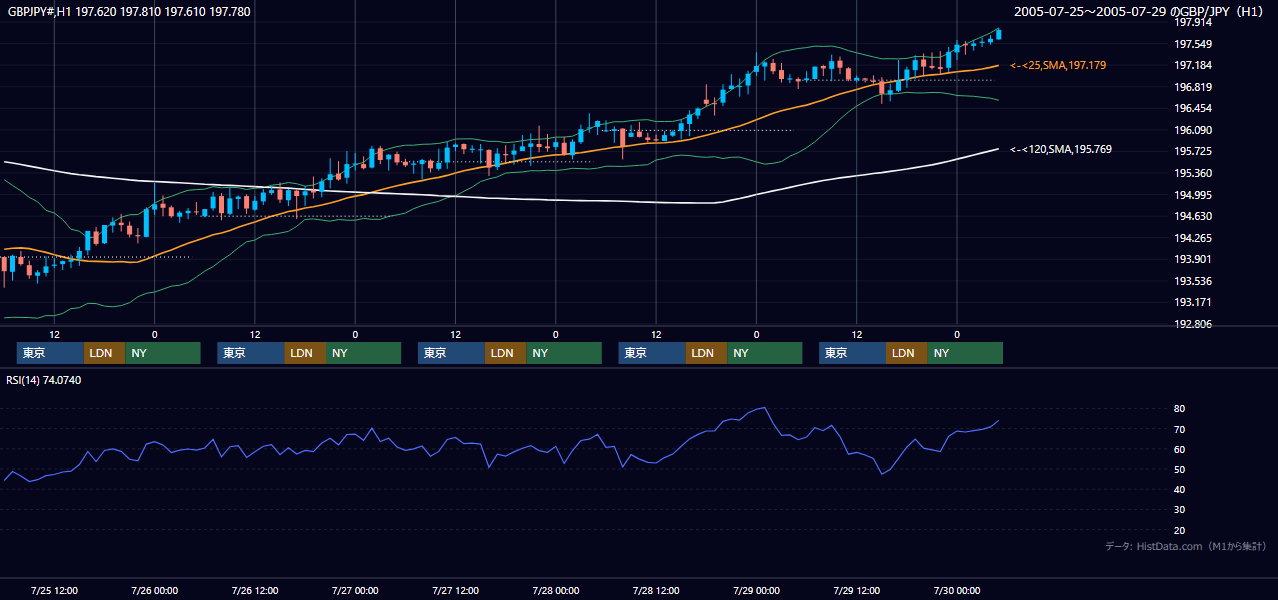1278x600 pixels.
Task: Click the RSI scale value 40
Action: tap(1180, 489)
